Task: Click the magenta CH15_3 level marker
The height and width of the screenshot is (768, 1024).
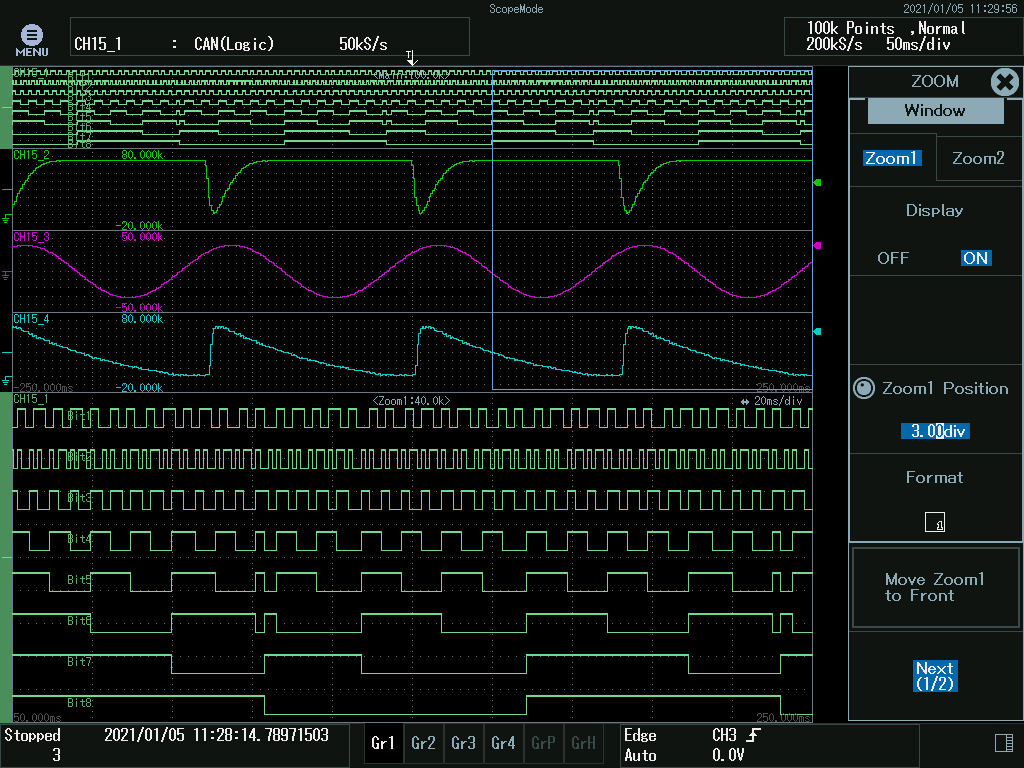Action: [818, 245]
